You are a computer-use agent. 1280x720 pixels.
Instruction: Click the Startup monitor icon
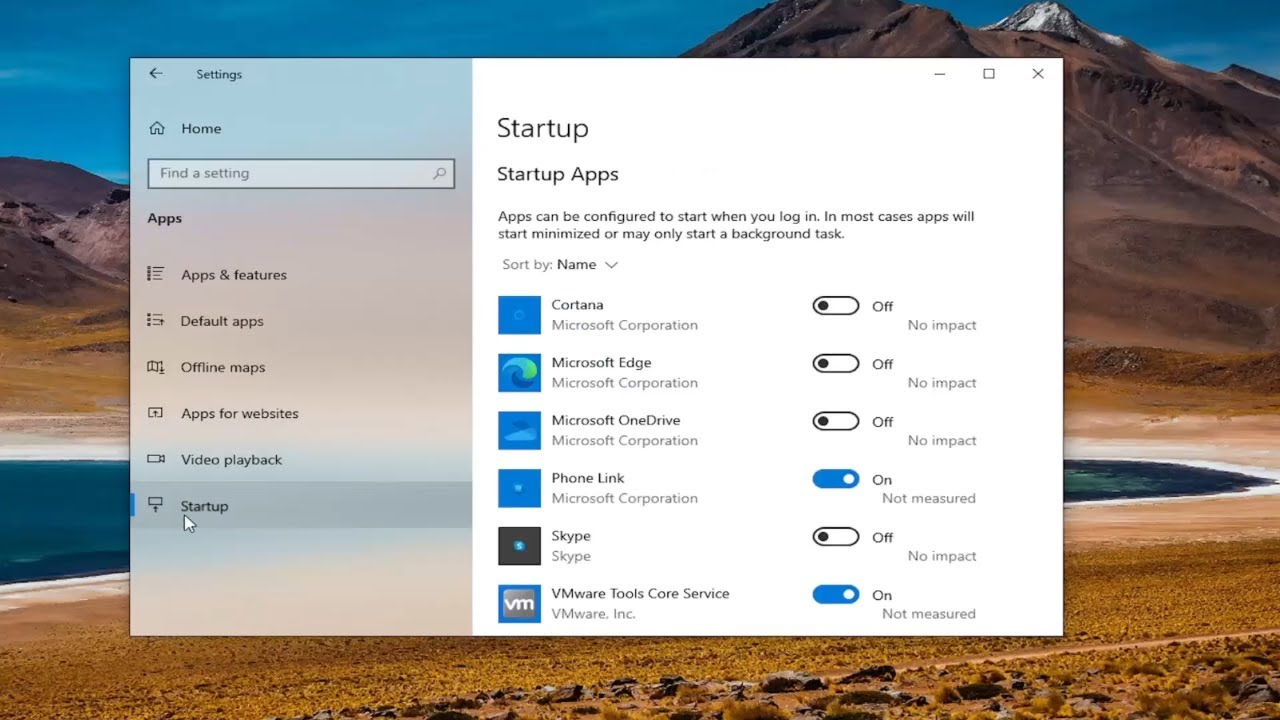pyautogui.click(x=155, y=505)
